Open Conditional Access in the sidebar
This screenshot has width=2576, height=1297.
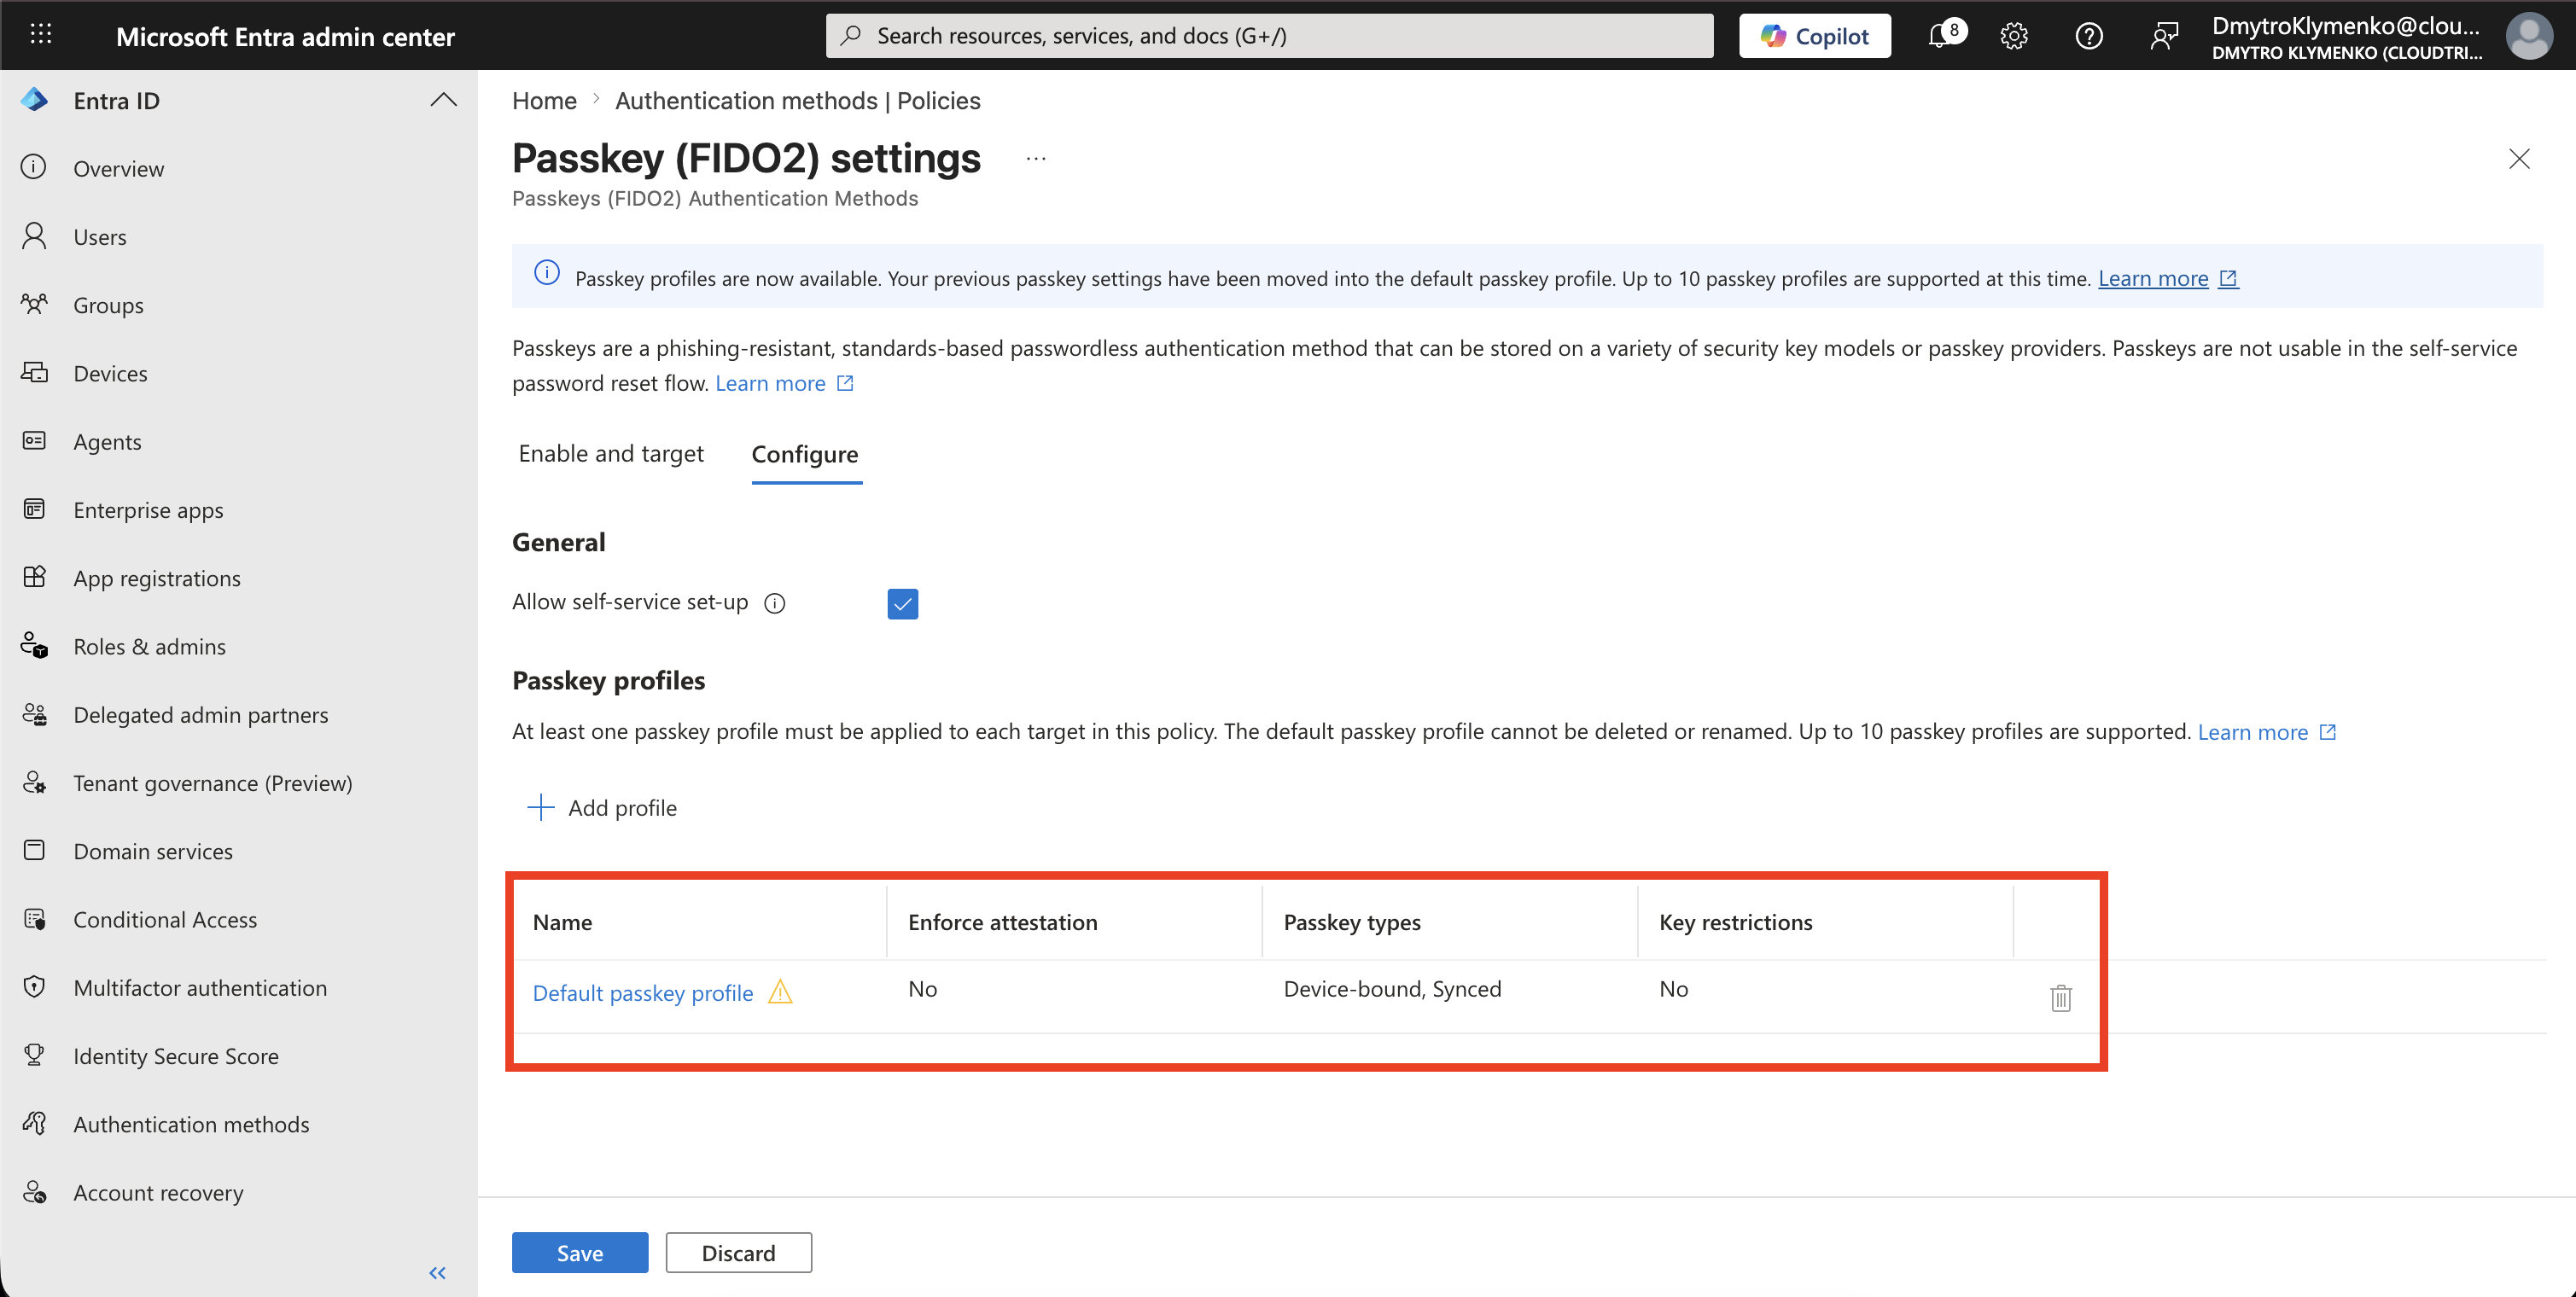[165, 919]
